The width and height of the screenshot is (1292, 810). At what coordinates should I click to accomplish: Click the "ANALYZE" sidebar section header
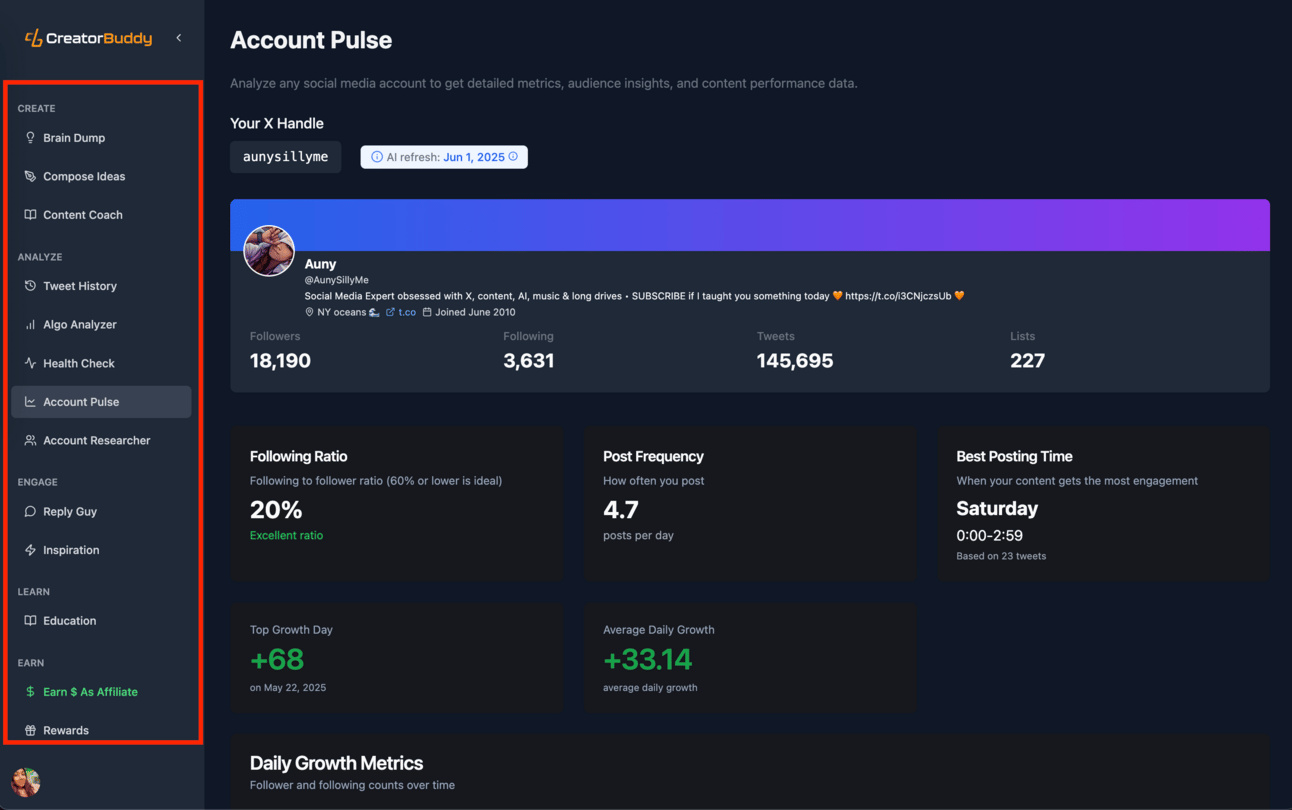pos(40,257)
